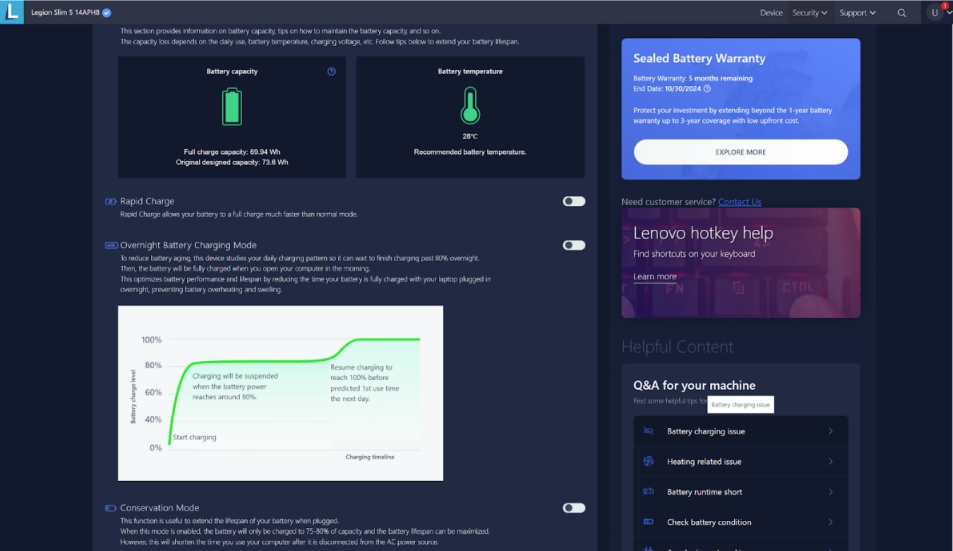Click the Sealed Battery Warranty heading
953x551 pixels.
click(699, 58)
